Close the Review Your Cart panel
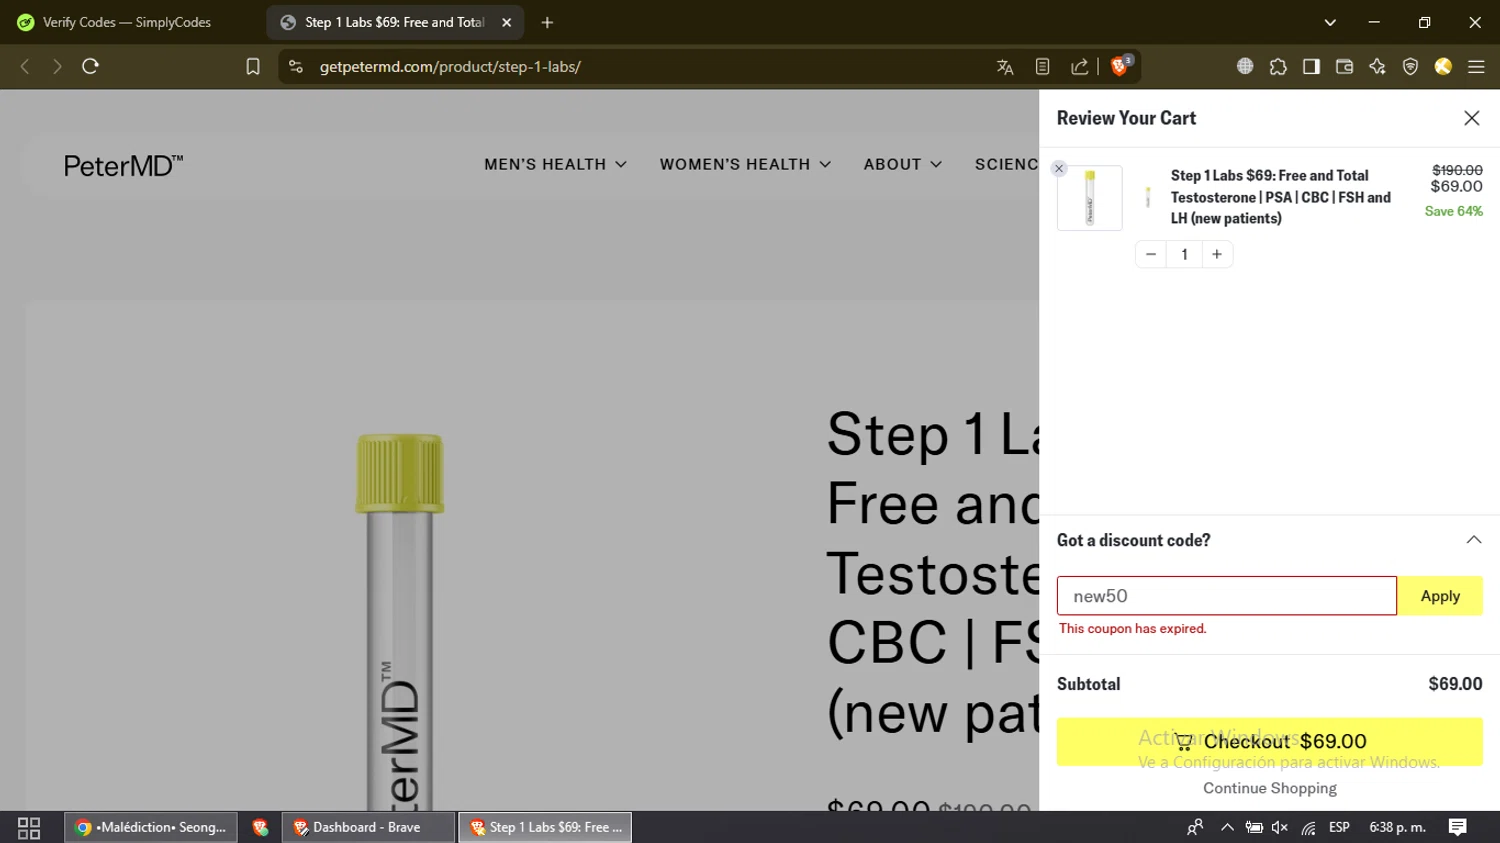This screenshot has width=1500, height=843. point(1472,118)
